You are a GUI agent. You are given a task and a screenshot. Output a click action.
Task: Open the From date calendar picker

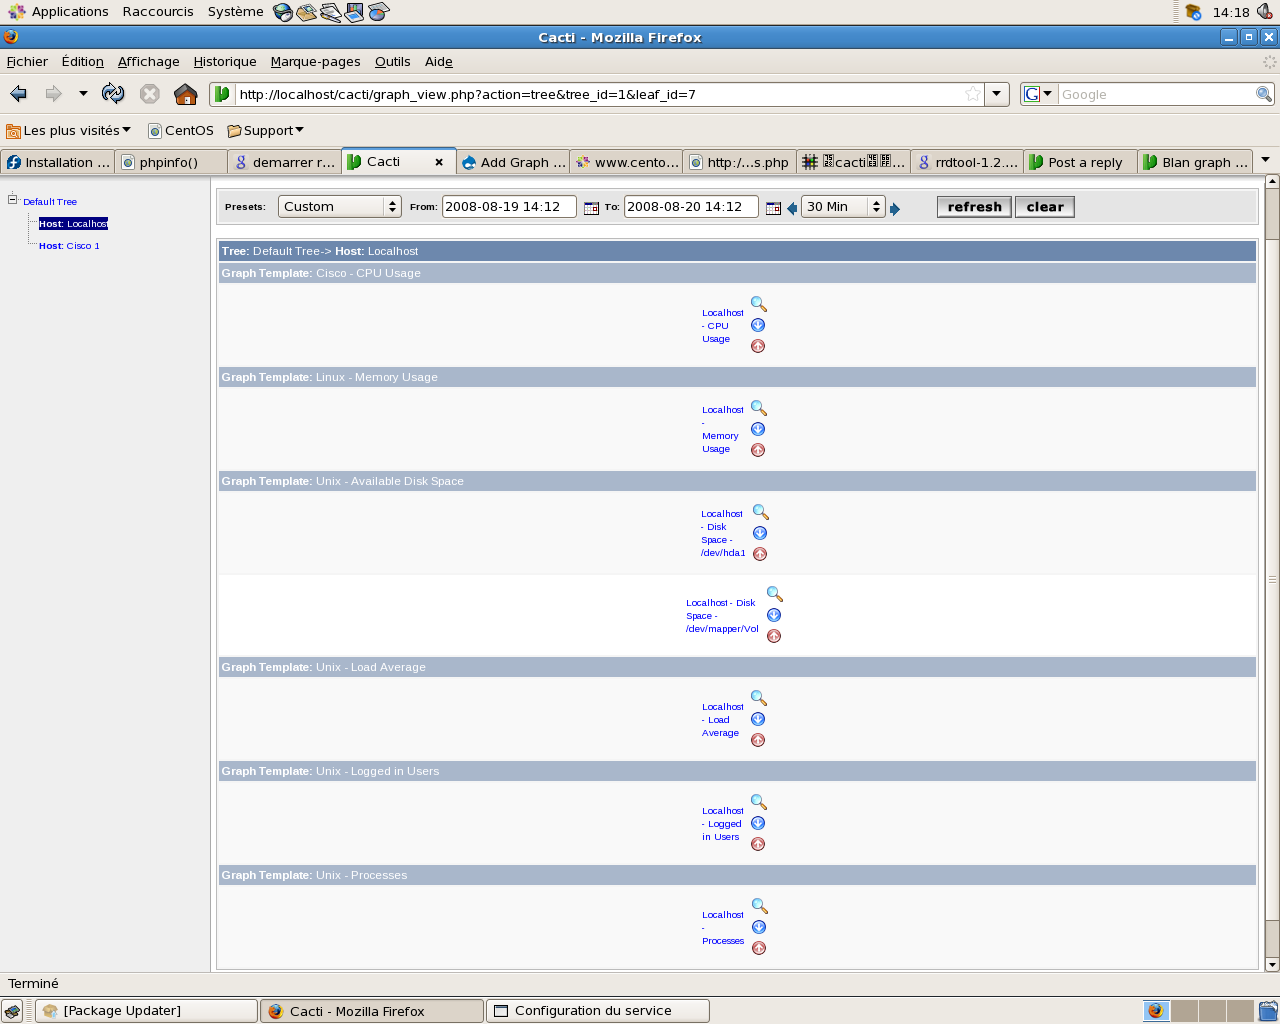[x=591, y=208]
